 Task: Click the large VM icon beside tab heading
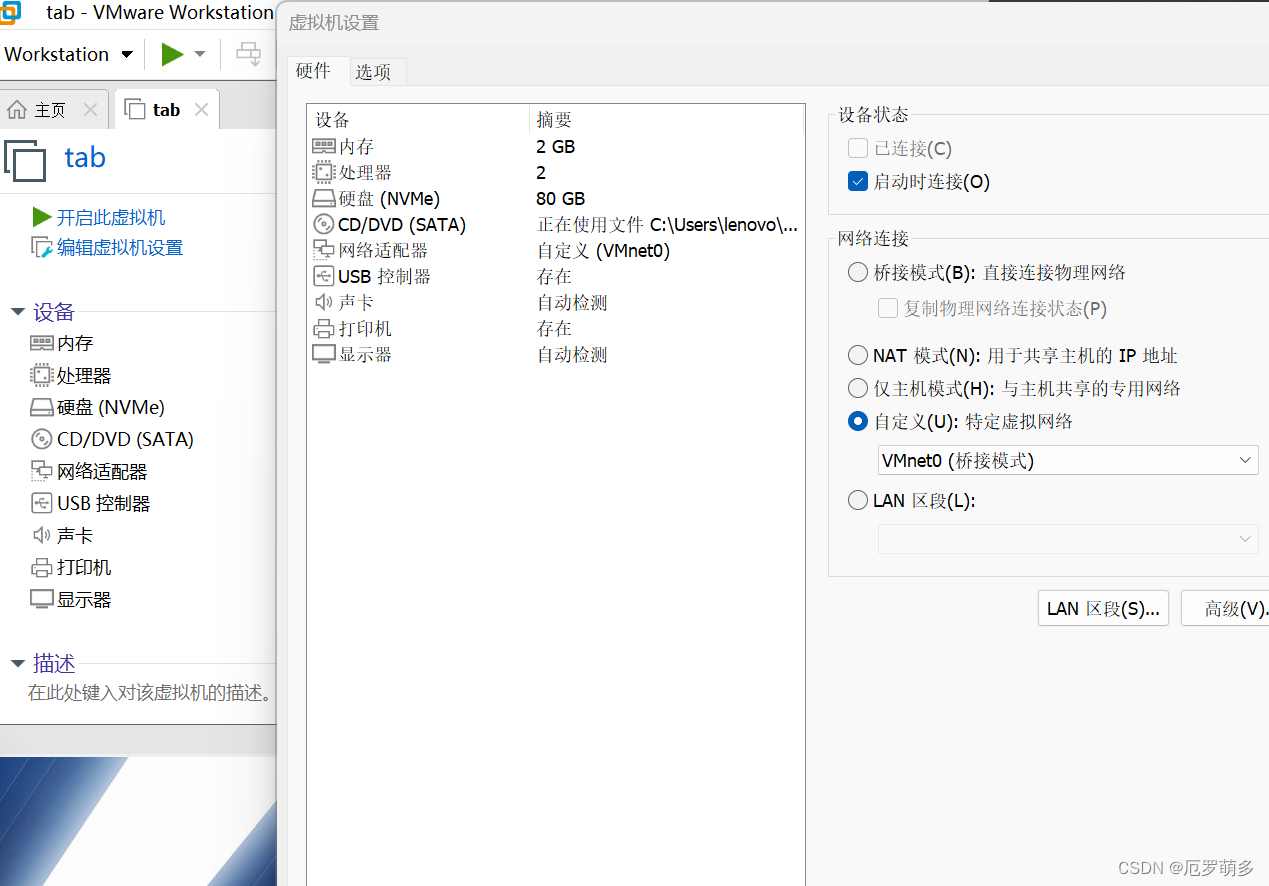pyautogui.click(x=25, y=160)
